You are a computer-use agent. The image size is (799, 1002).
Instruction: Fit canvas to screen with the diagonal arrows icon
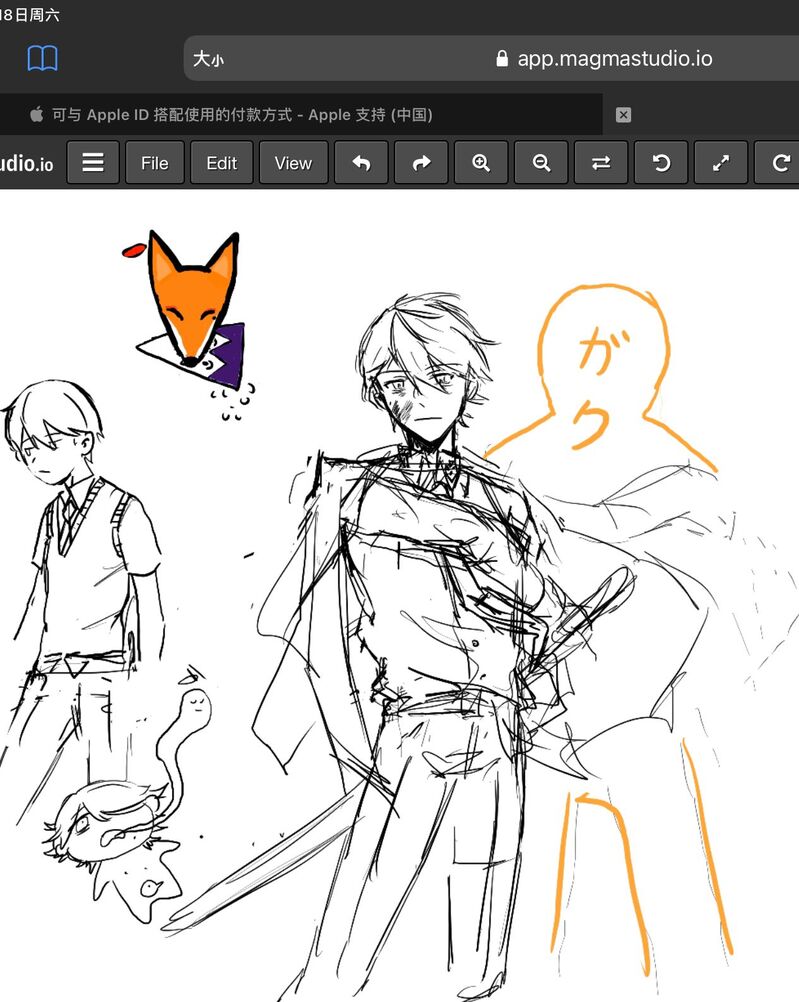point(721,163)
